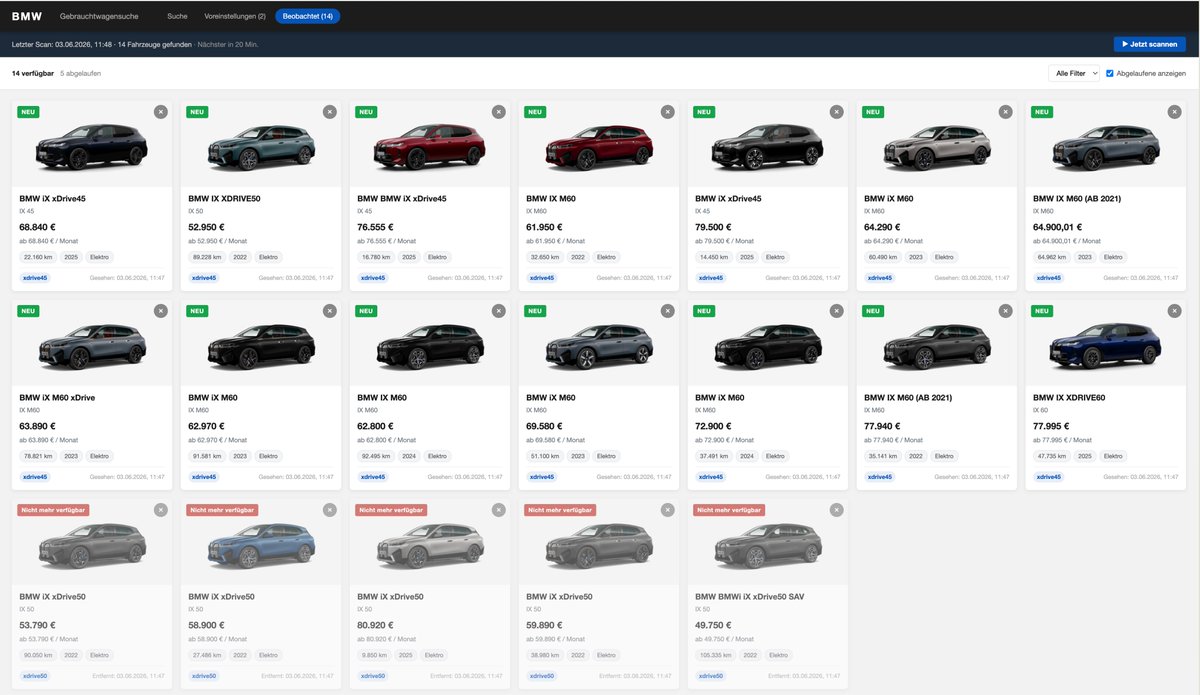The width and height of the screenshot is (1200, 695).
Task: Click the 'BMW BMW iX xDrive45' card title
Action: [x=402, y=199]
